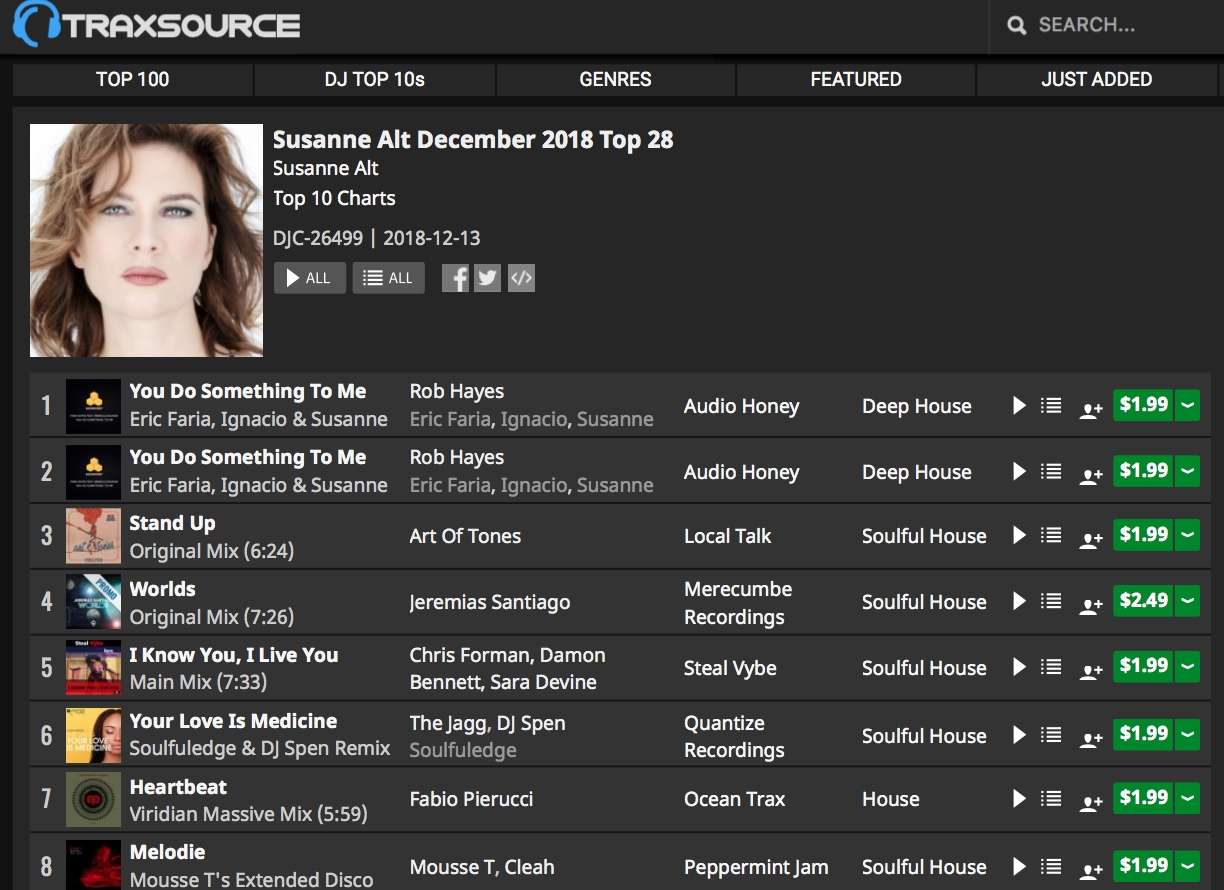Get the chart embed code
This screenshot has height=890, width=1224.
pos(521,277)
